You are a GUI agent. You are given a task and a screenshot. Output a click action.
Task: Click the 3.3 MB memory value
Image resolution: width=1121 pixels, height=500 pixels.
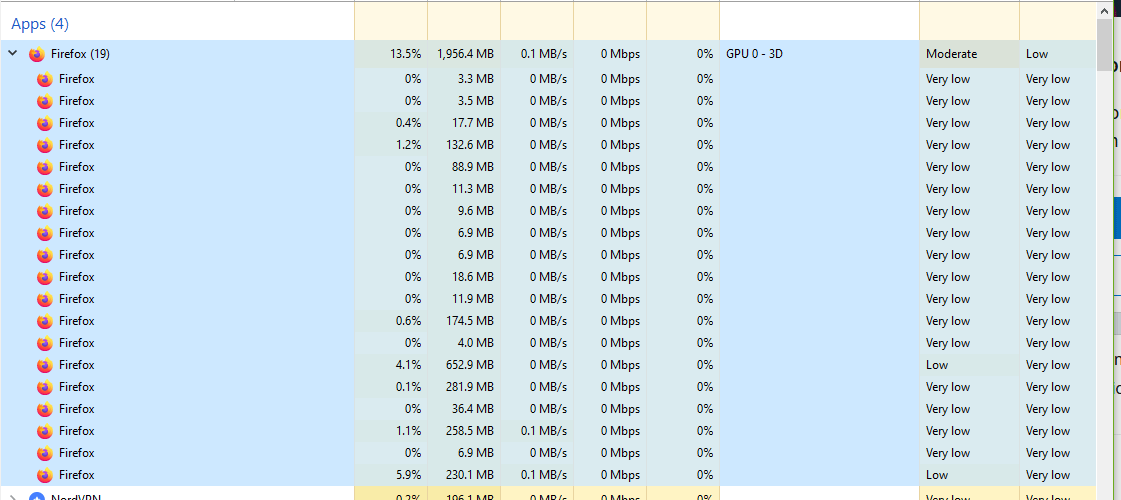tap(475, 79)
